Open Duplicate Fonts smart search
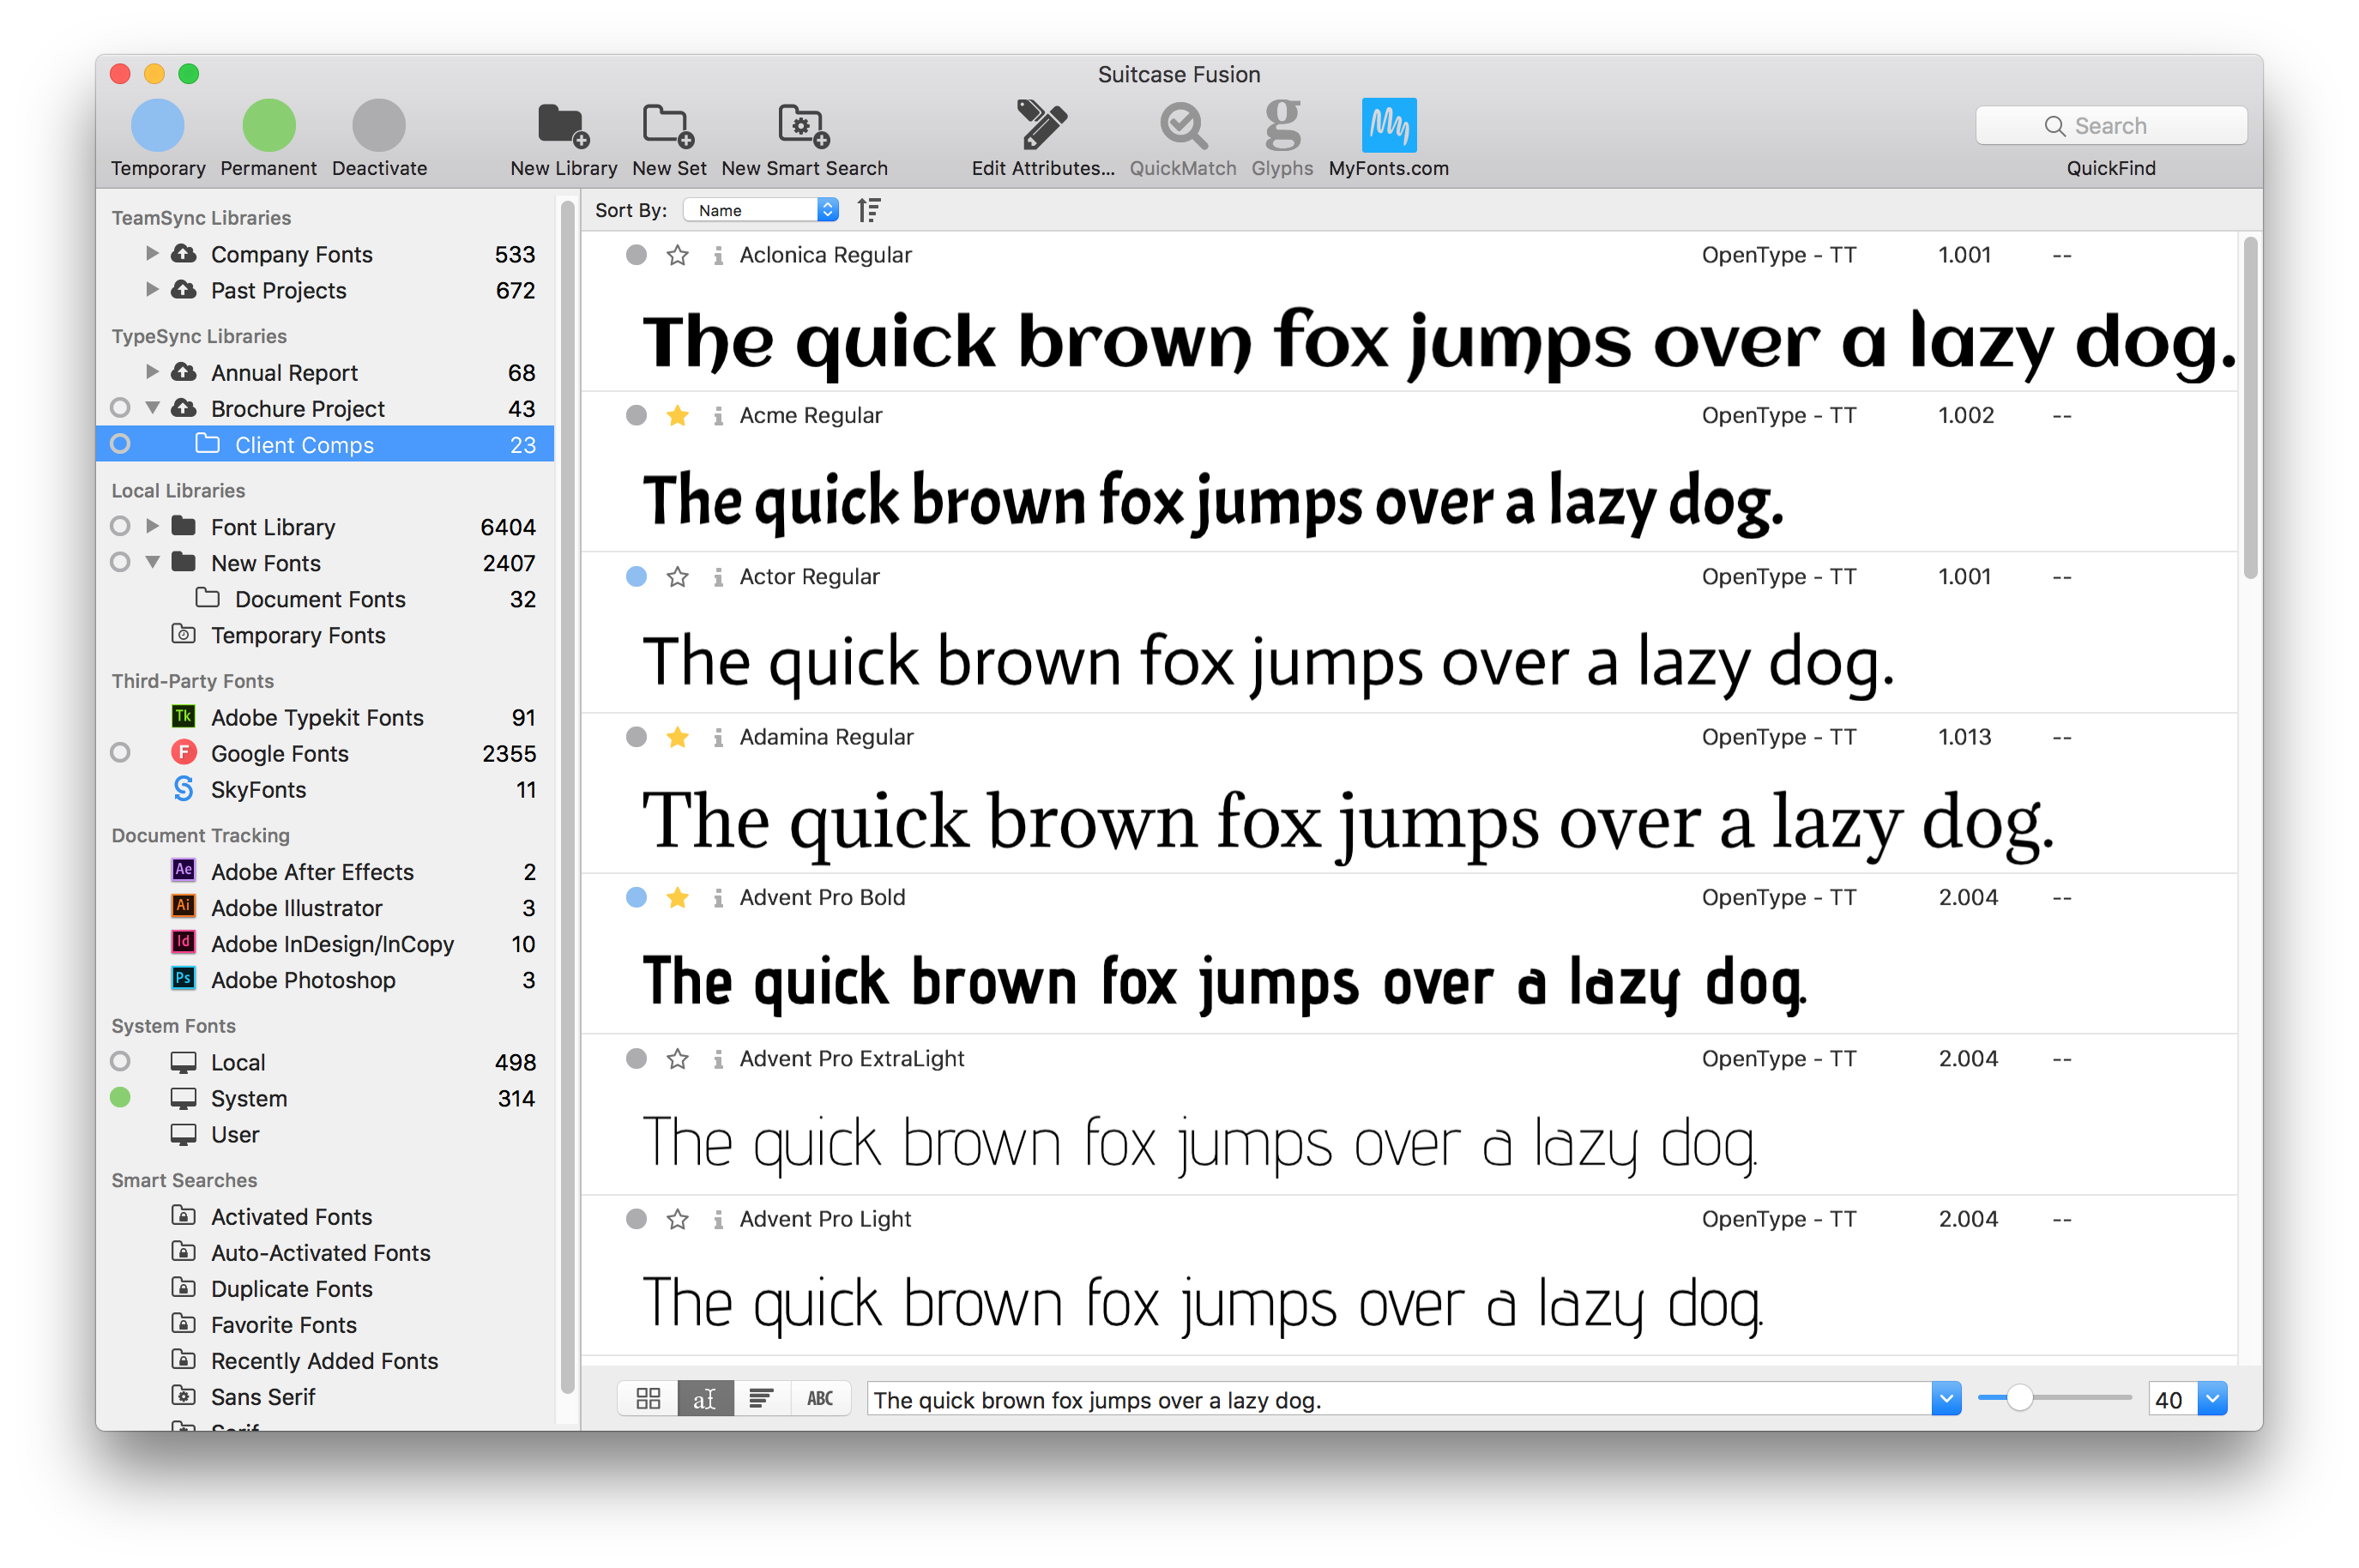This screenshot has width=2359, height=1568. [291, 1288]
